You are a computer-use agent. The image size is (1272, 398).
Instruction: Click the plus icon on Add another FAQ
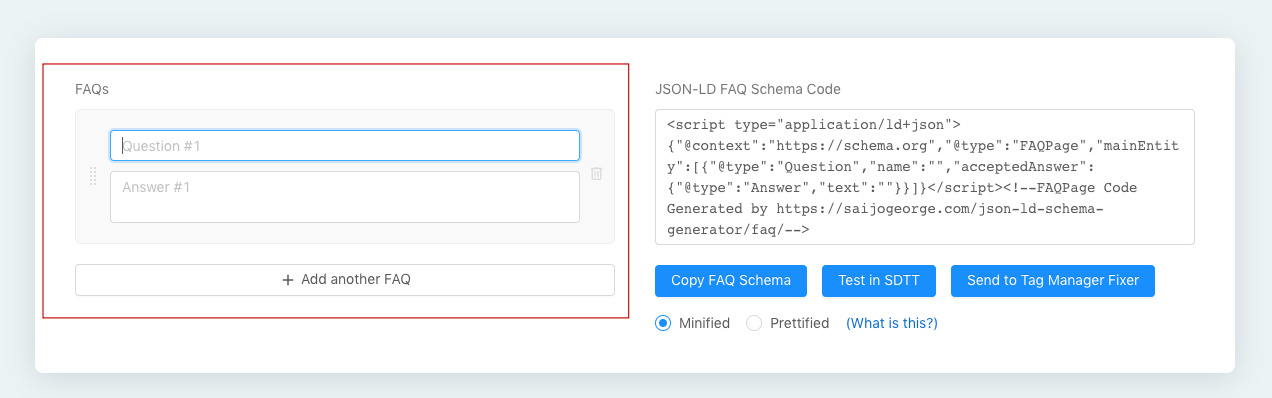click(x=287, y=280)
